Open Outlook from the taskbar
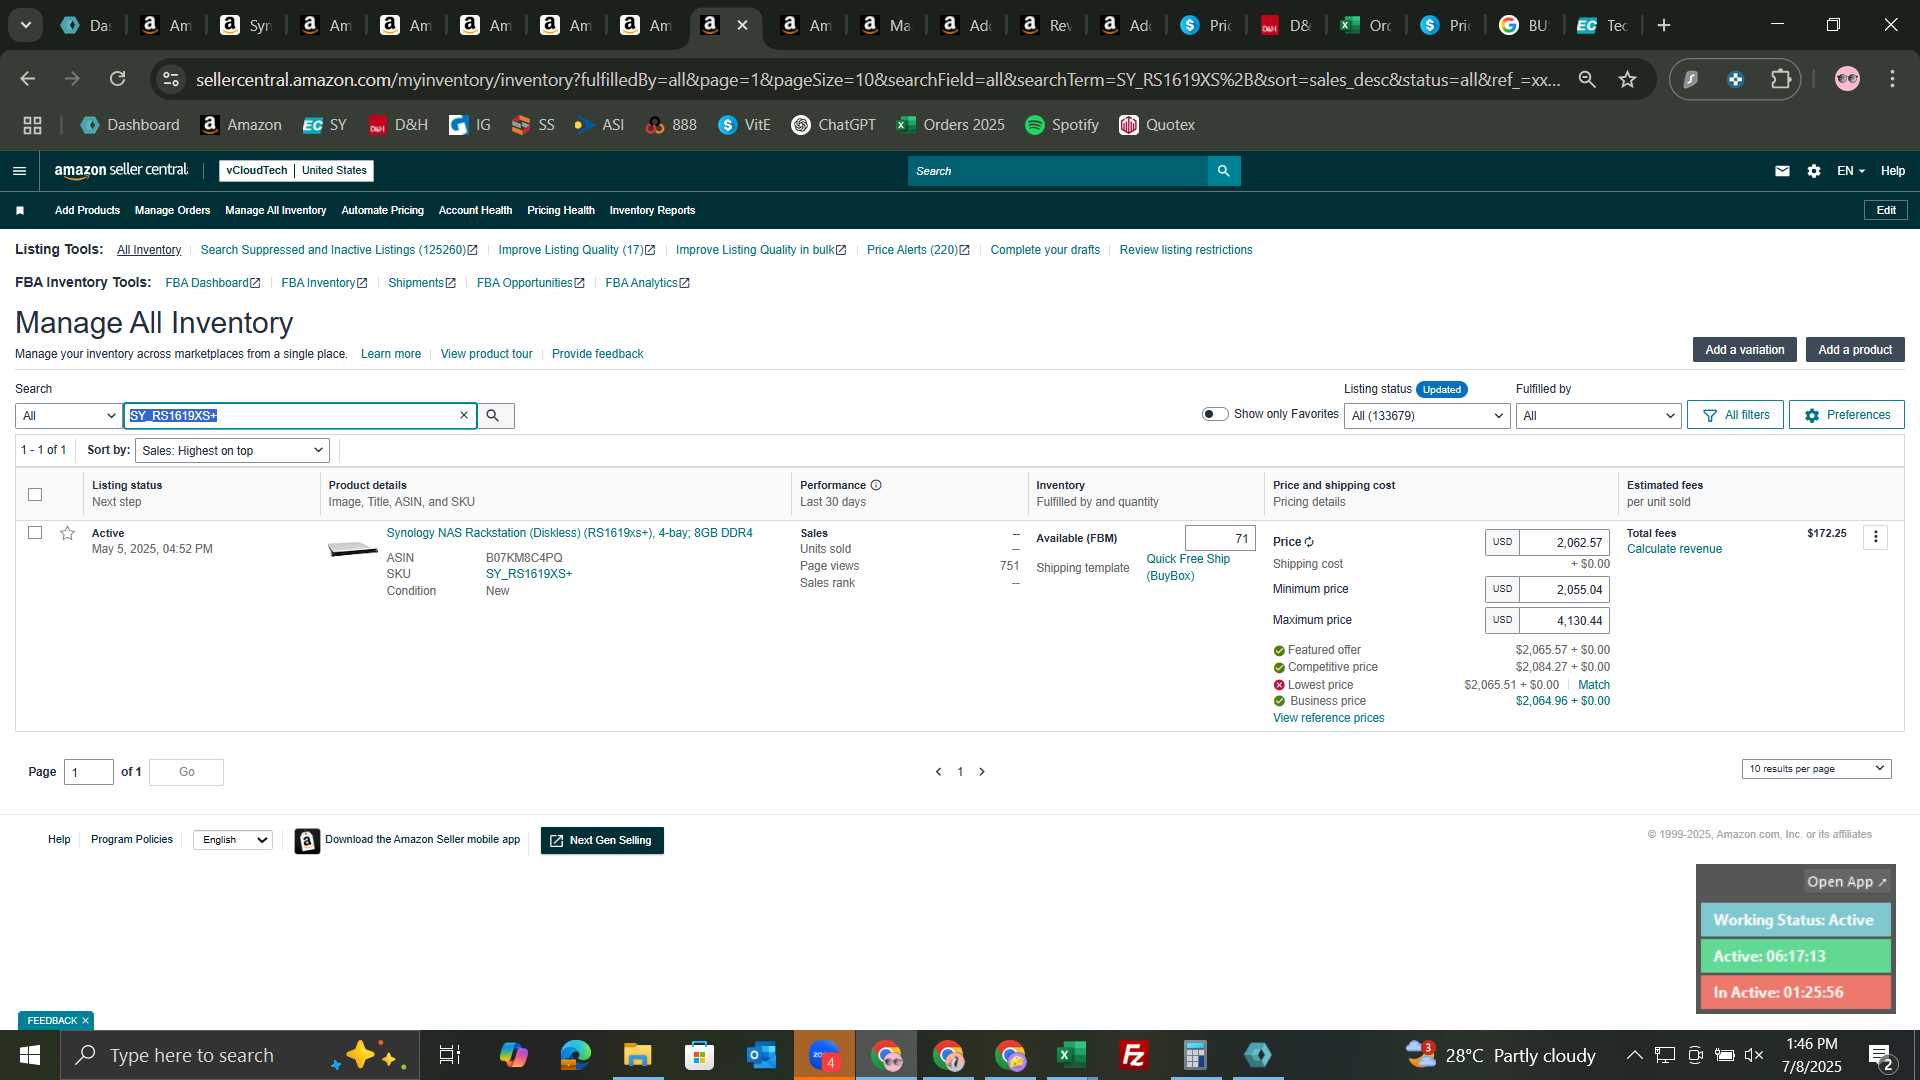Screen dimensions: 1920x1080 (761, 1055)
